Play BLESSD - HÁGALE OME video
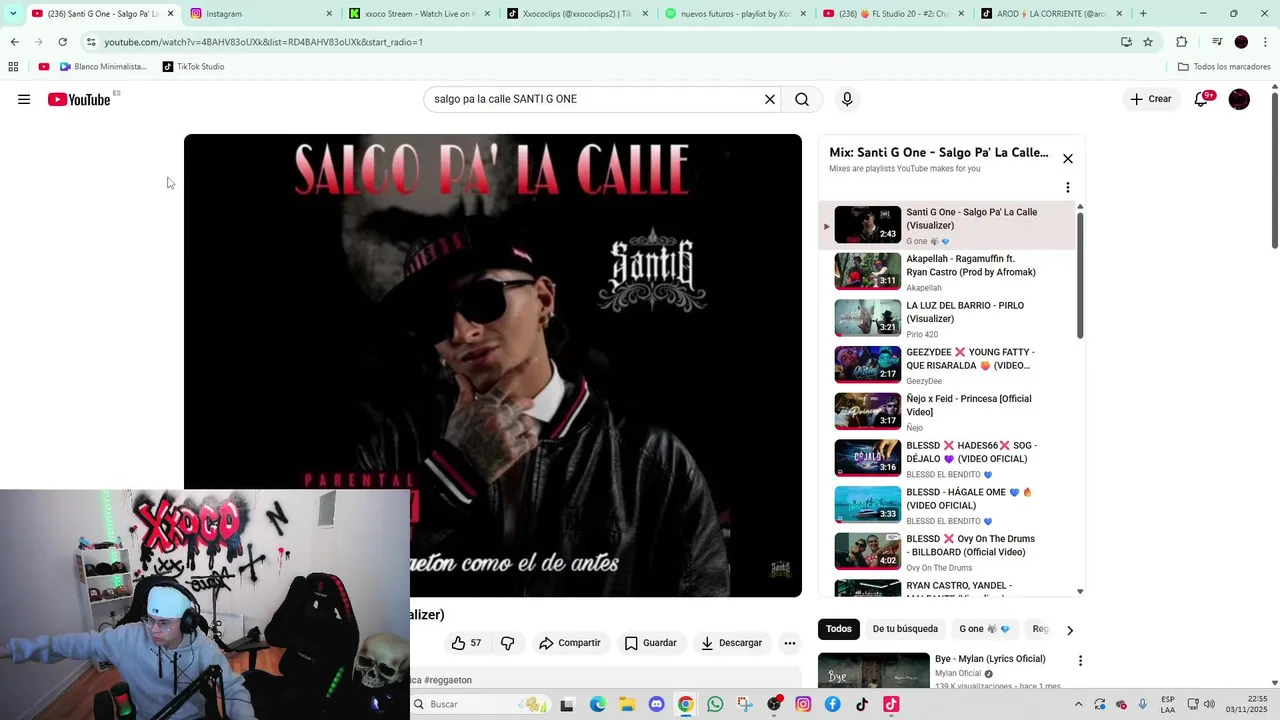This screenshot has height=720, width=1280. 947,505
